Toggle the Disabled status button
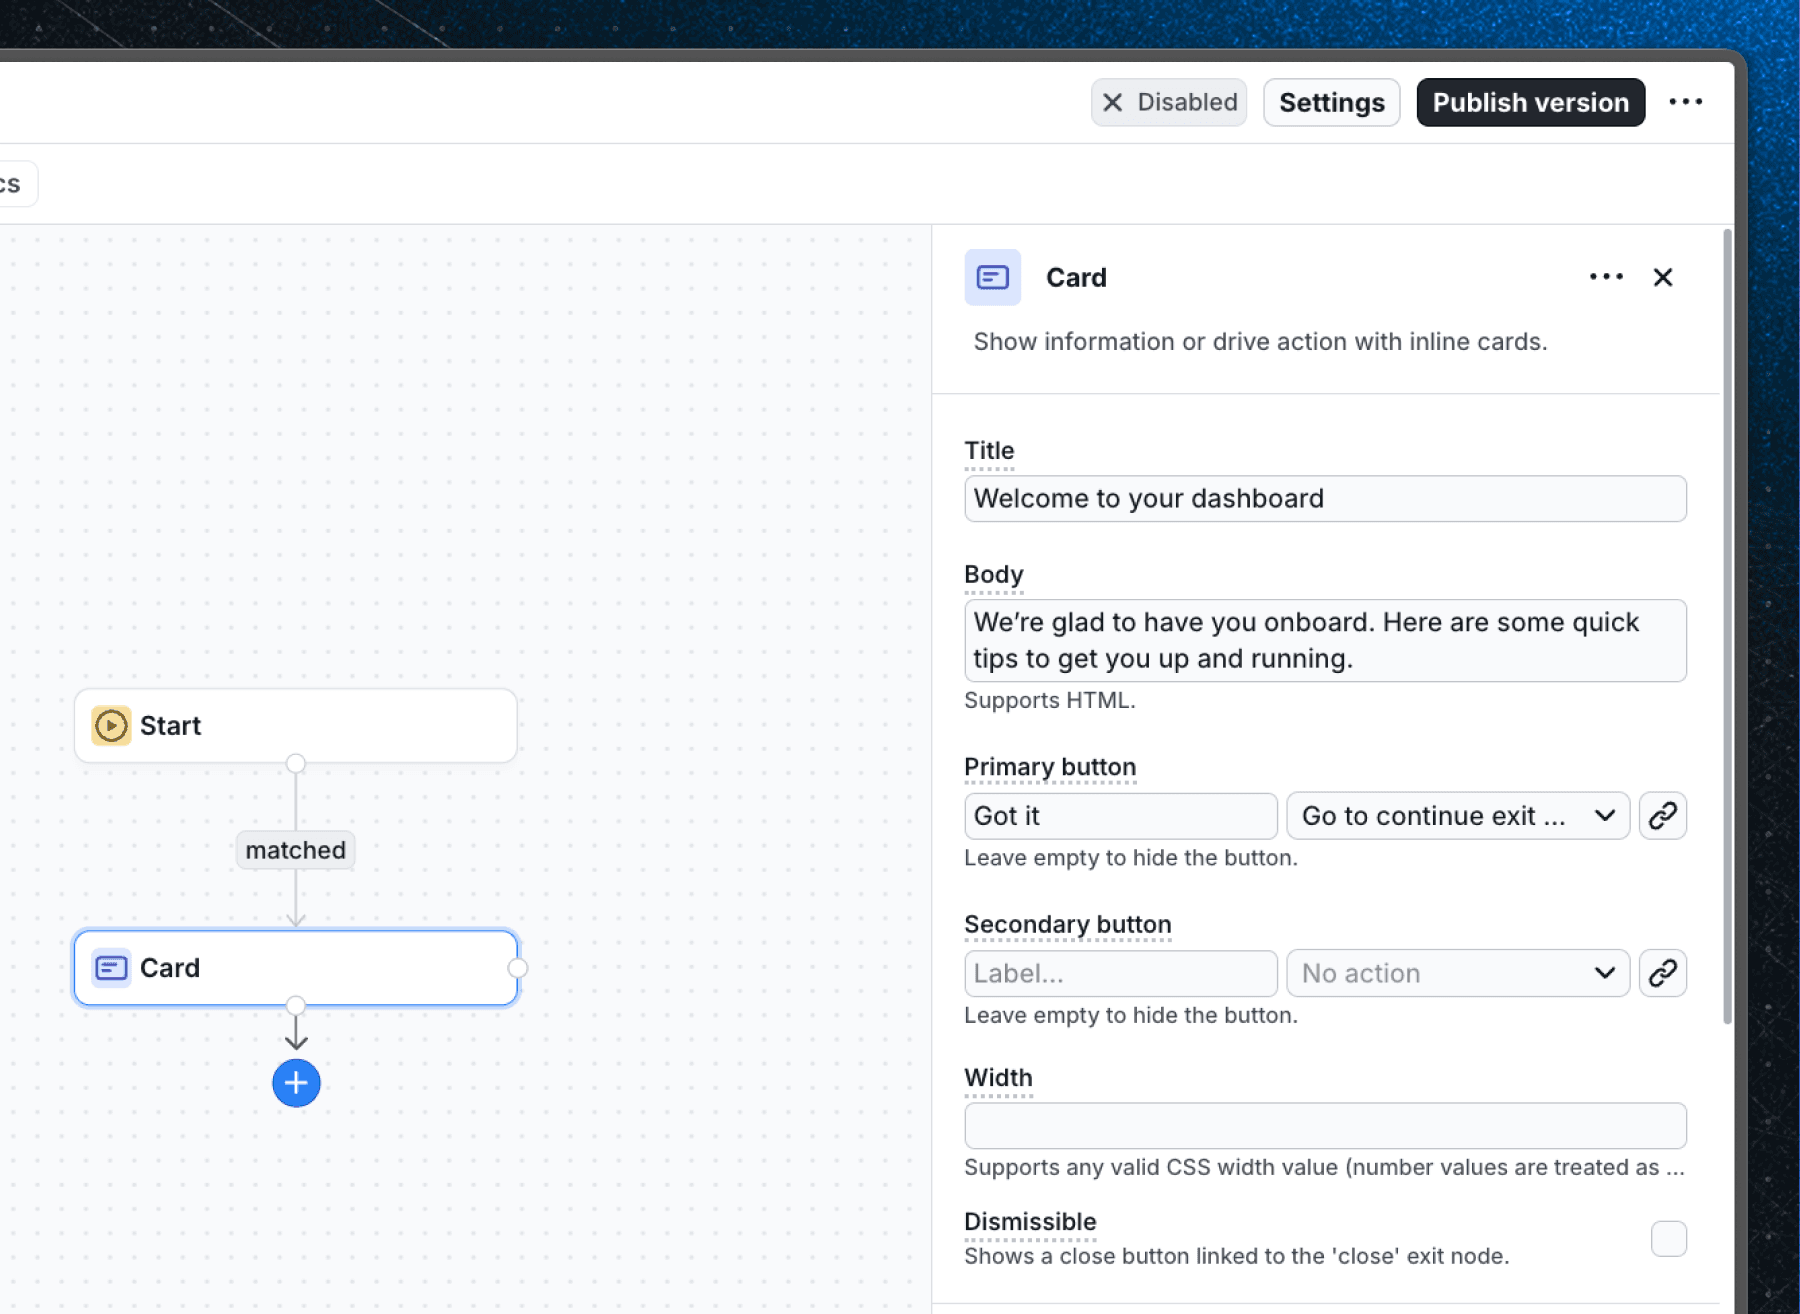 [x=1168, y=102]
